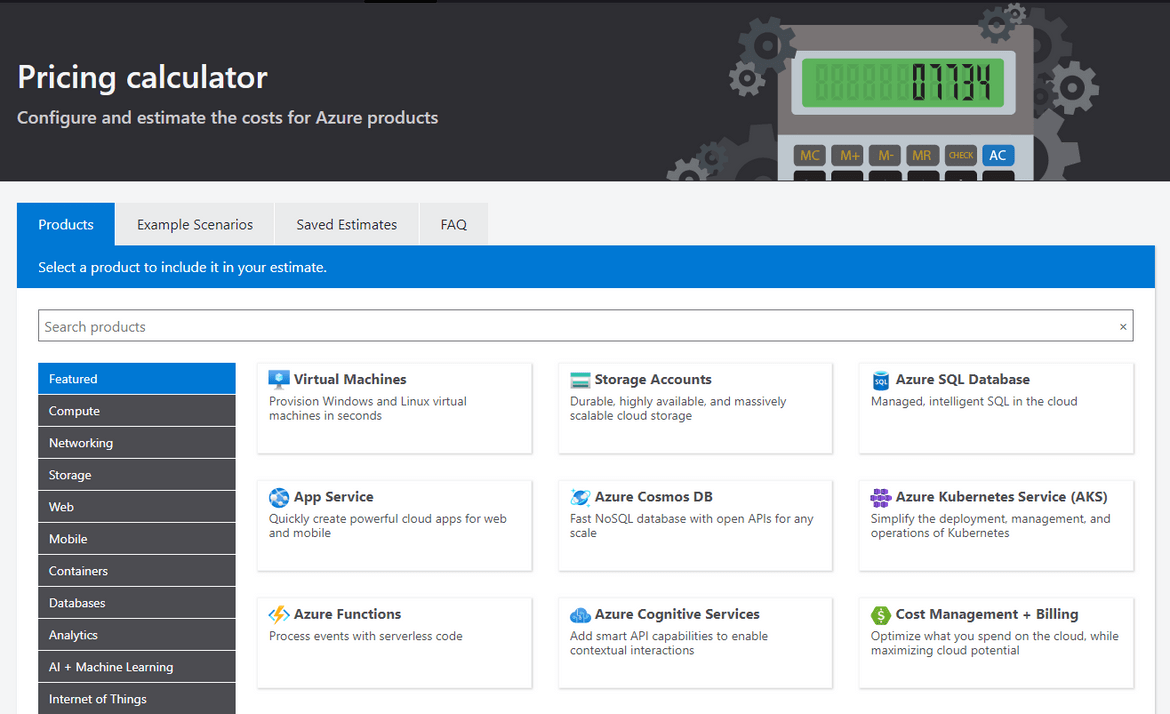The height and width of the screenshot is (714, 1170).
Task: Click 'Durable, highly available' storage description
Action: [x=678, y=409]
